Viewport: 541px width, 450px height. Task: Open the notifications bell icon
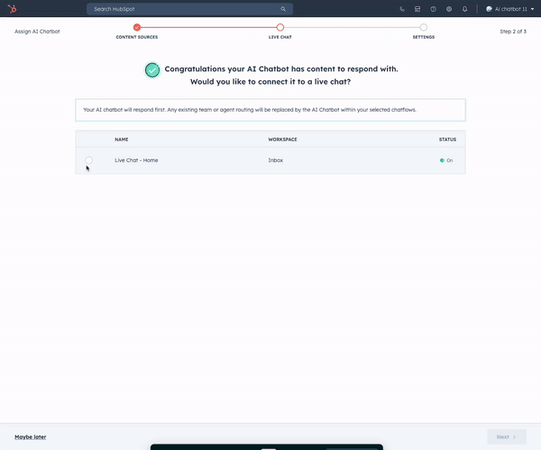(465, 9)
